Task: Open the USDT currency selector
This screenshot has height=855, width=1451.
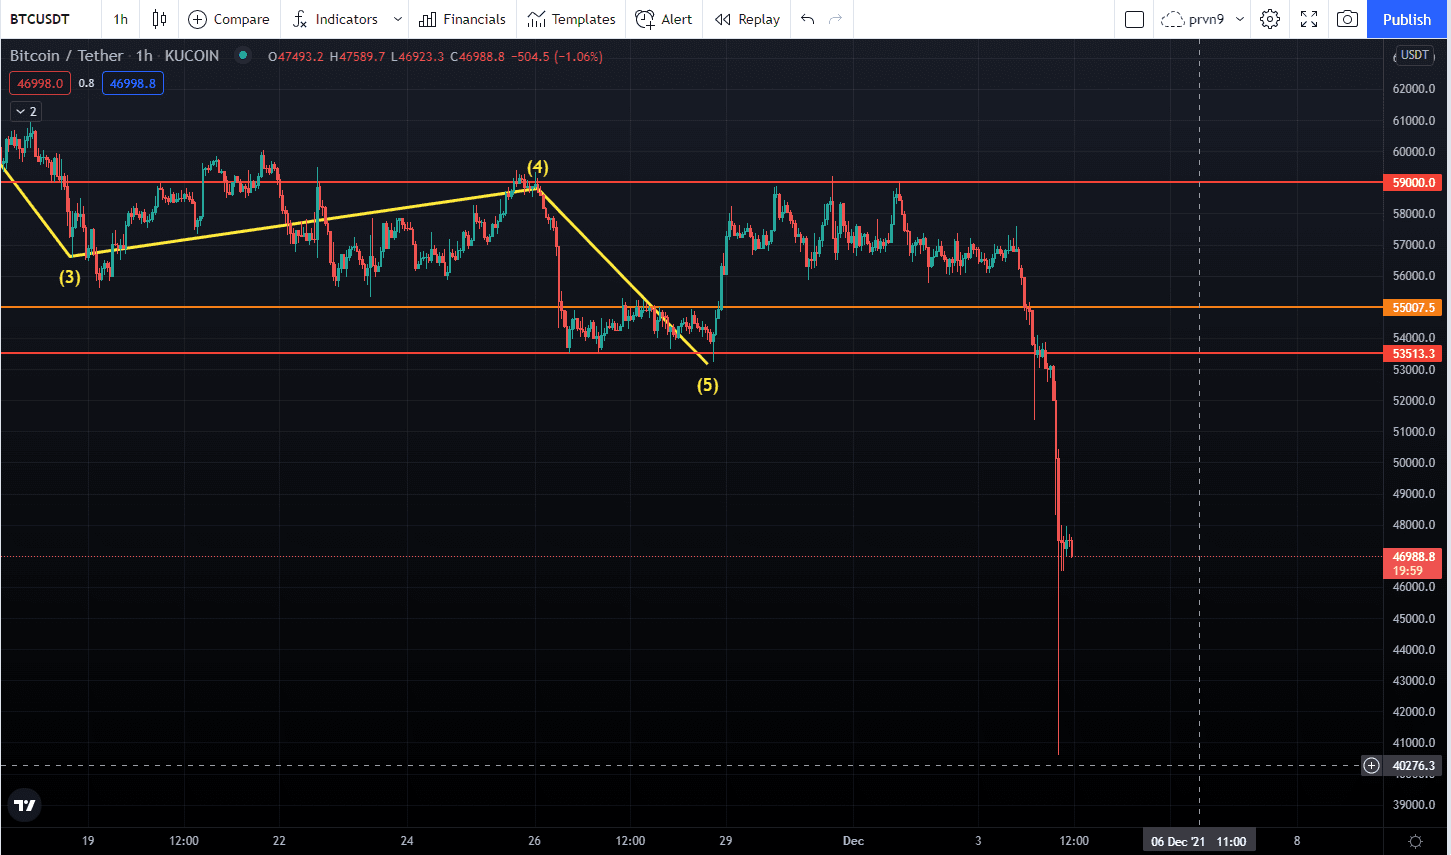Action: (1414, 56)
